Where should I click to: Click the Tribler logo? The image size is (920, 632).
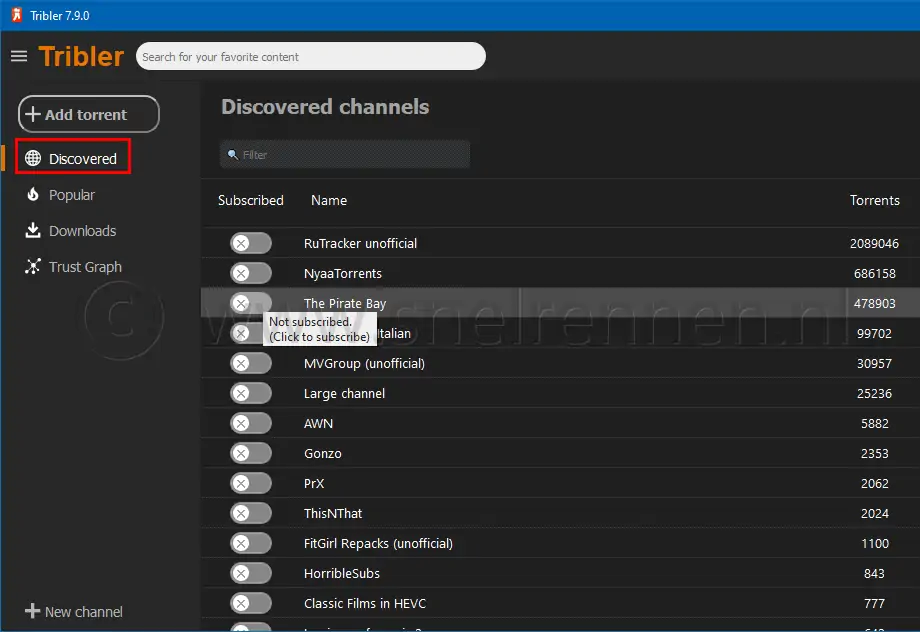pos(81,56)
